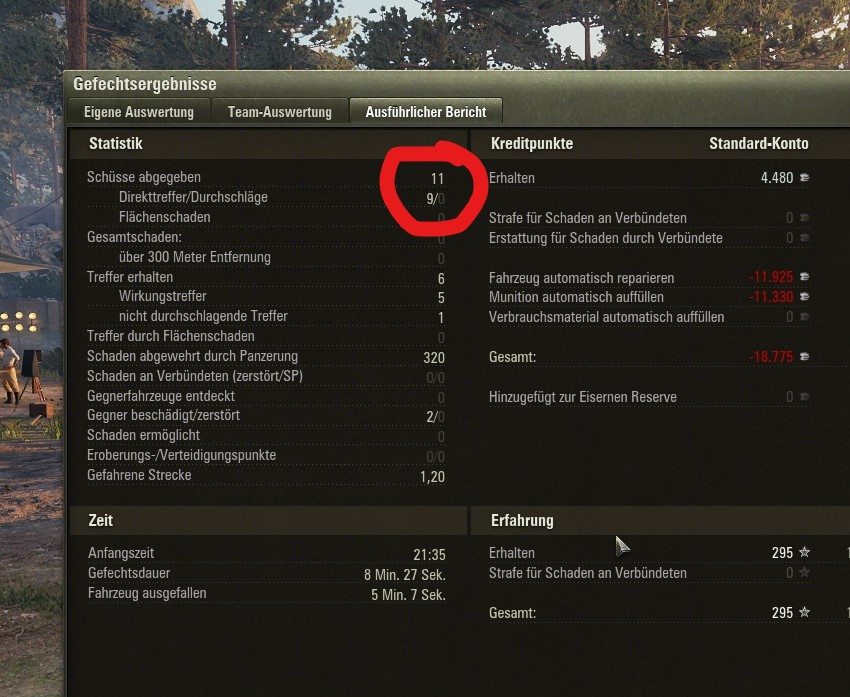Click the credits icon next to -11.330 ammo cost
Screen dimensions: 850x697
[x=804, y=296]
